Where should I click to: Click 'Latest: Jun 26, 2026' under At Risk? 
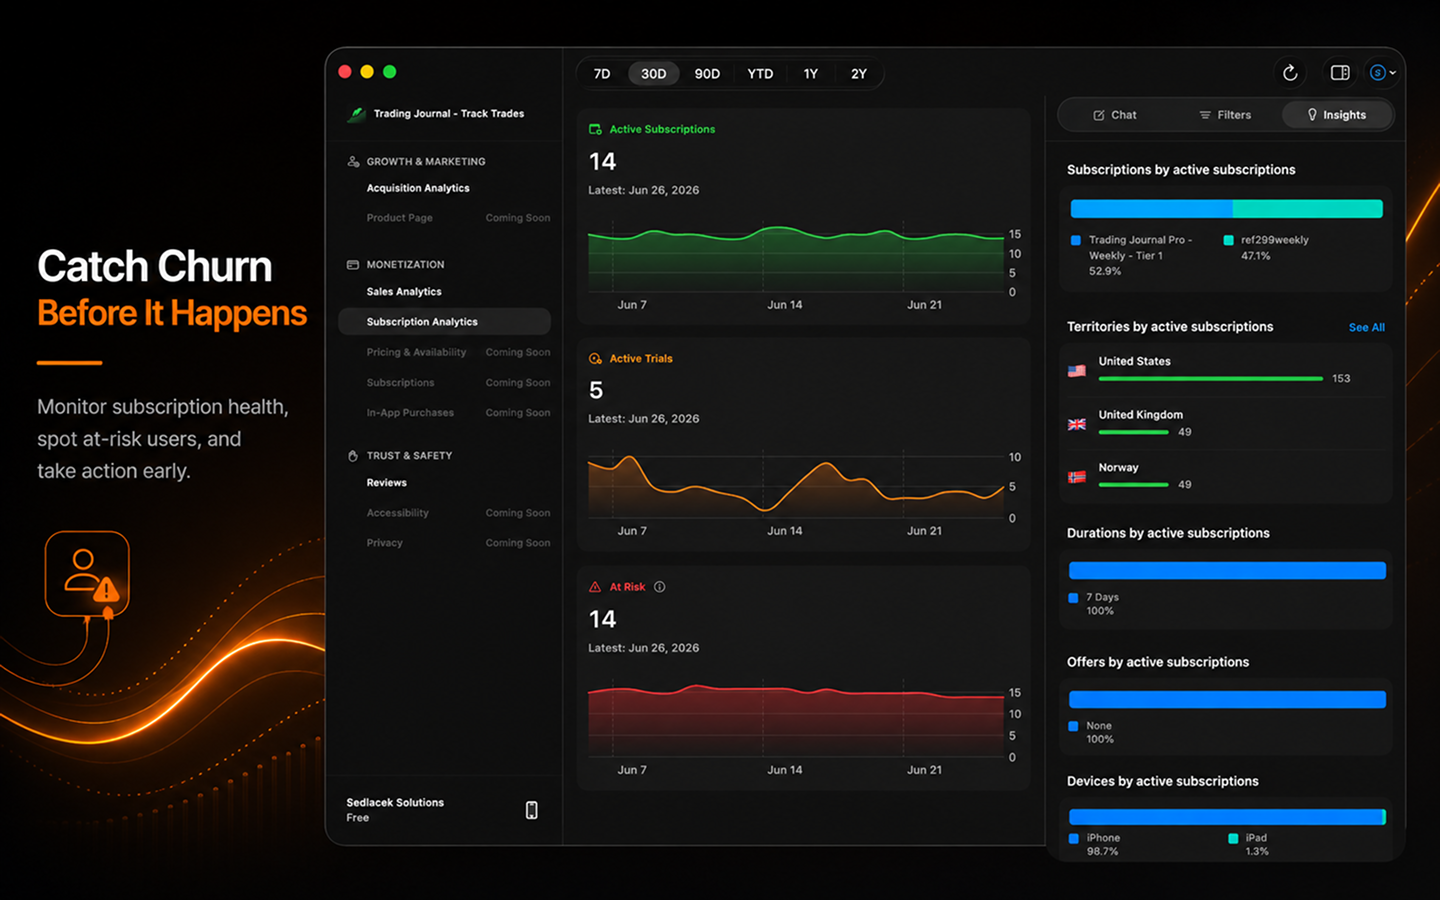(x=644, y=648)
